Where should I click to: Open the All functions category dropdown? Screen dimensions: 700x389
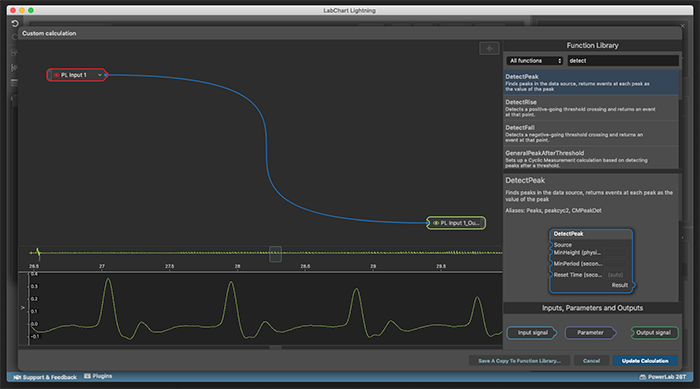coord(535,61)
